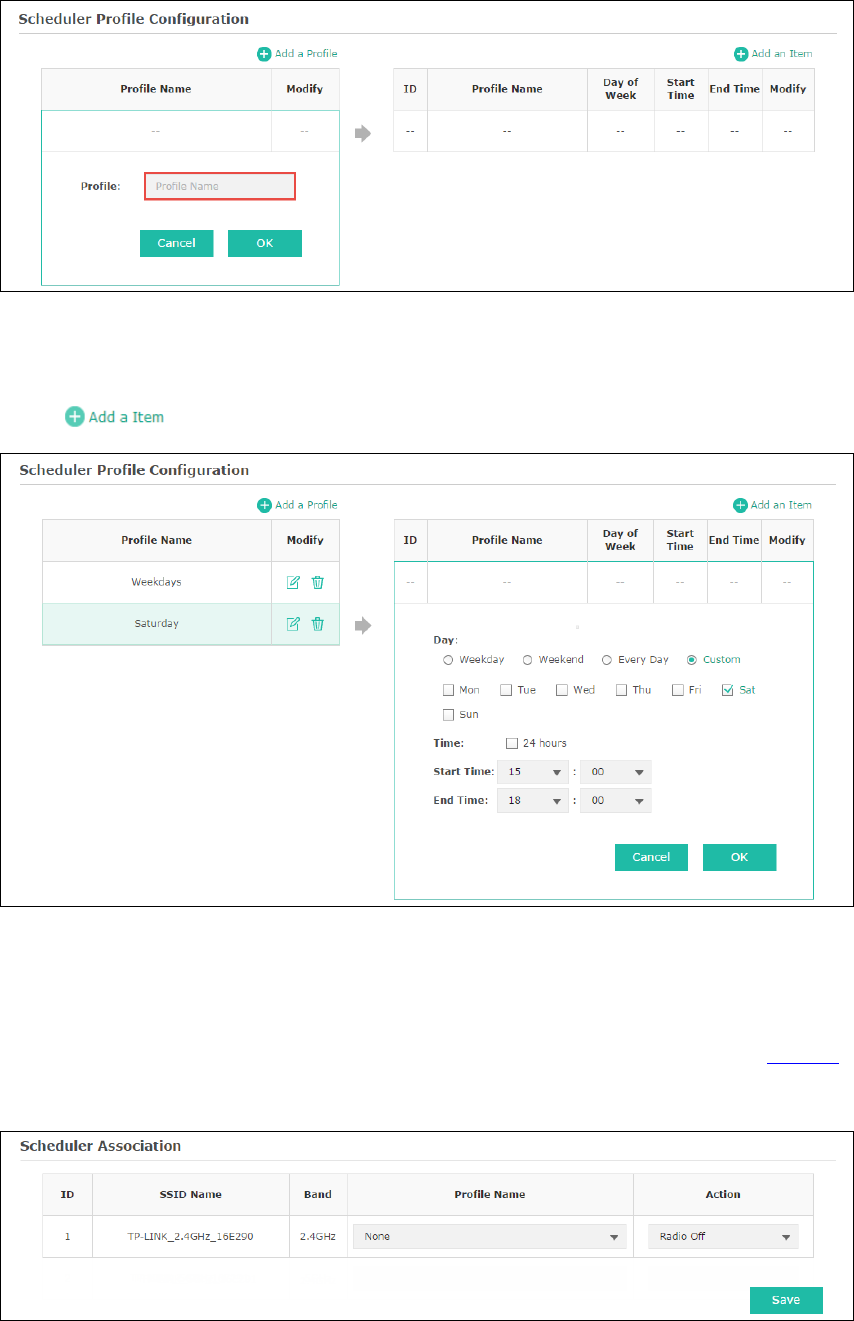Open the Start Time hour dropdown showing 15
The height and width of the screenshot is (1321, 854).
533,772
